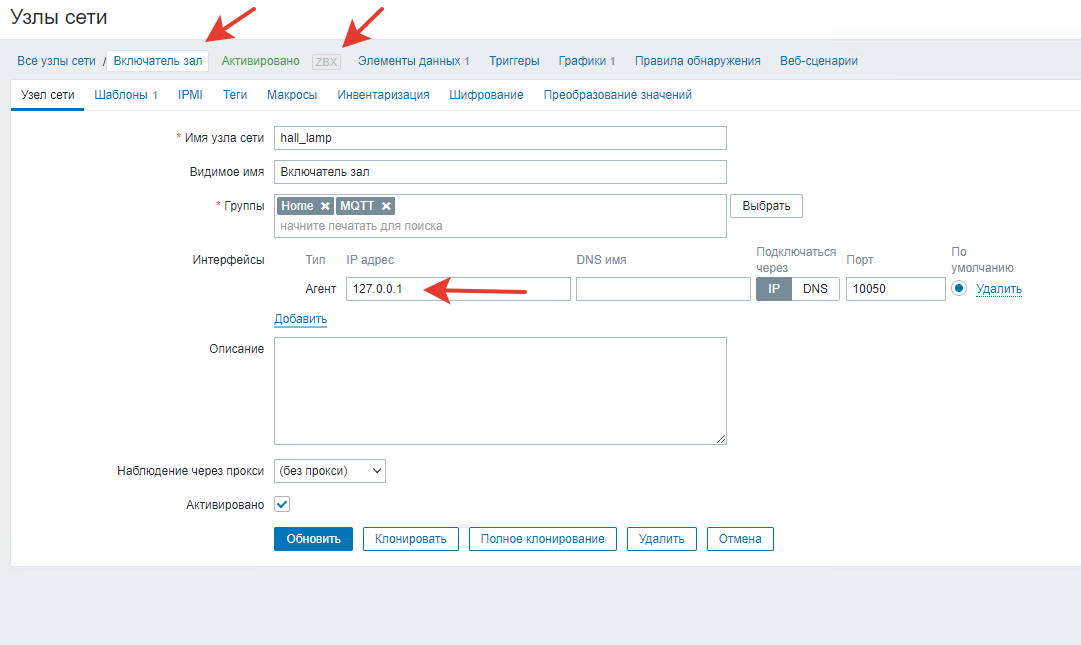Toggle the Активировано checkbox
1081x645 pixels.
click(282, 504)
